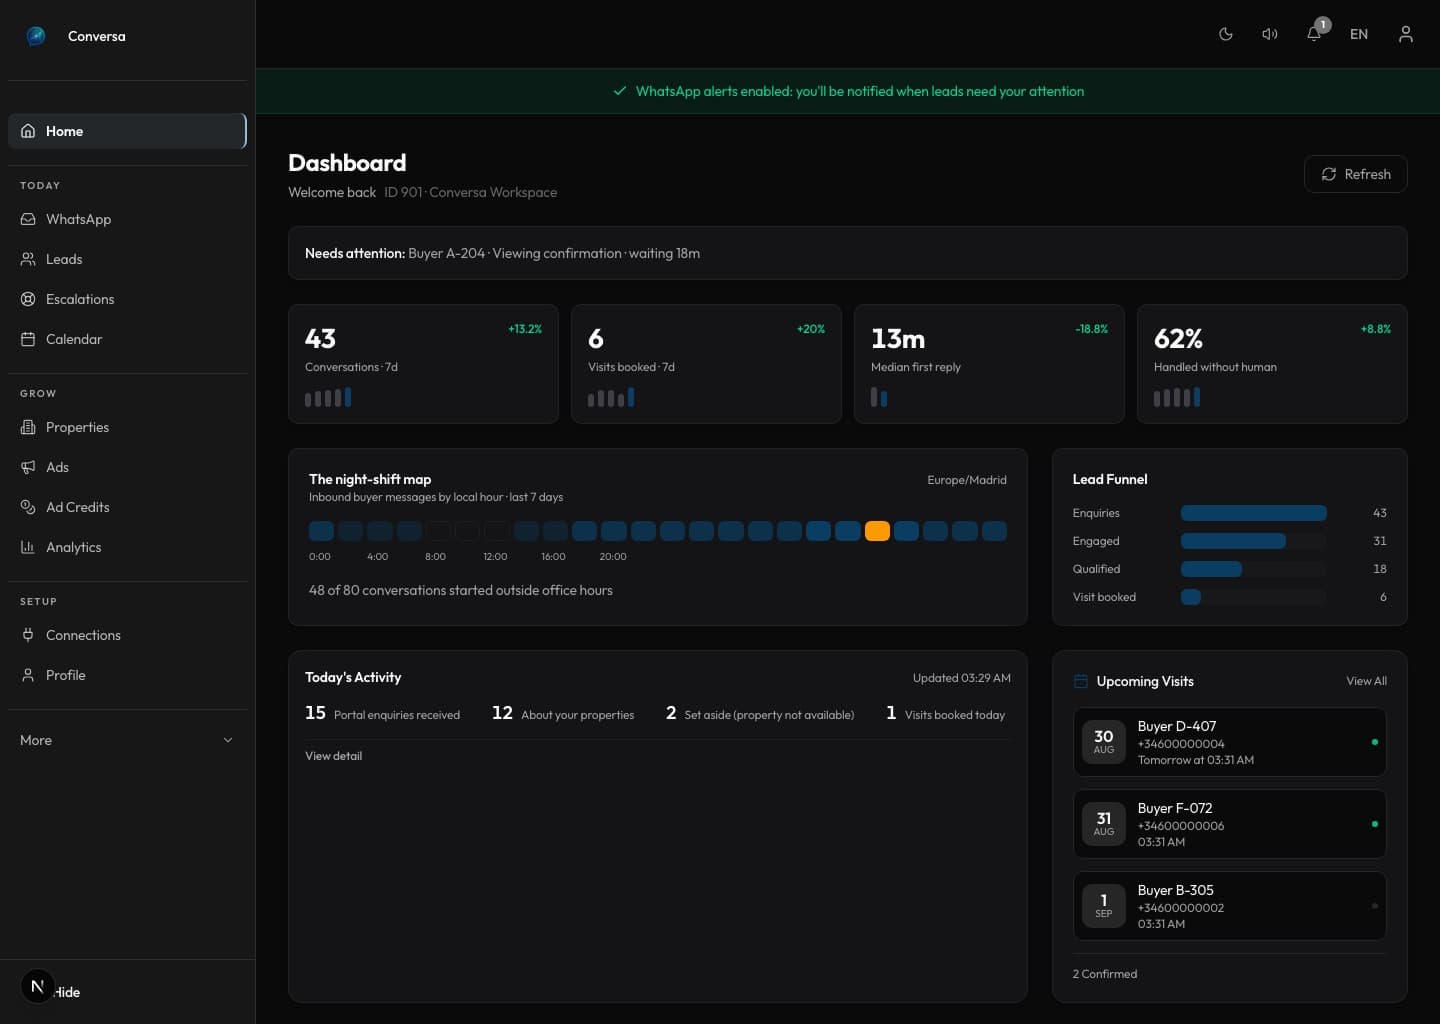Click the 1 SEP date badge
The height and width of the screenshot is (1024, 1440).
click(1104, 906)
